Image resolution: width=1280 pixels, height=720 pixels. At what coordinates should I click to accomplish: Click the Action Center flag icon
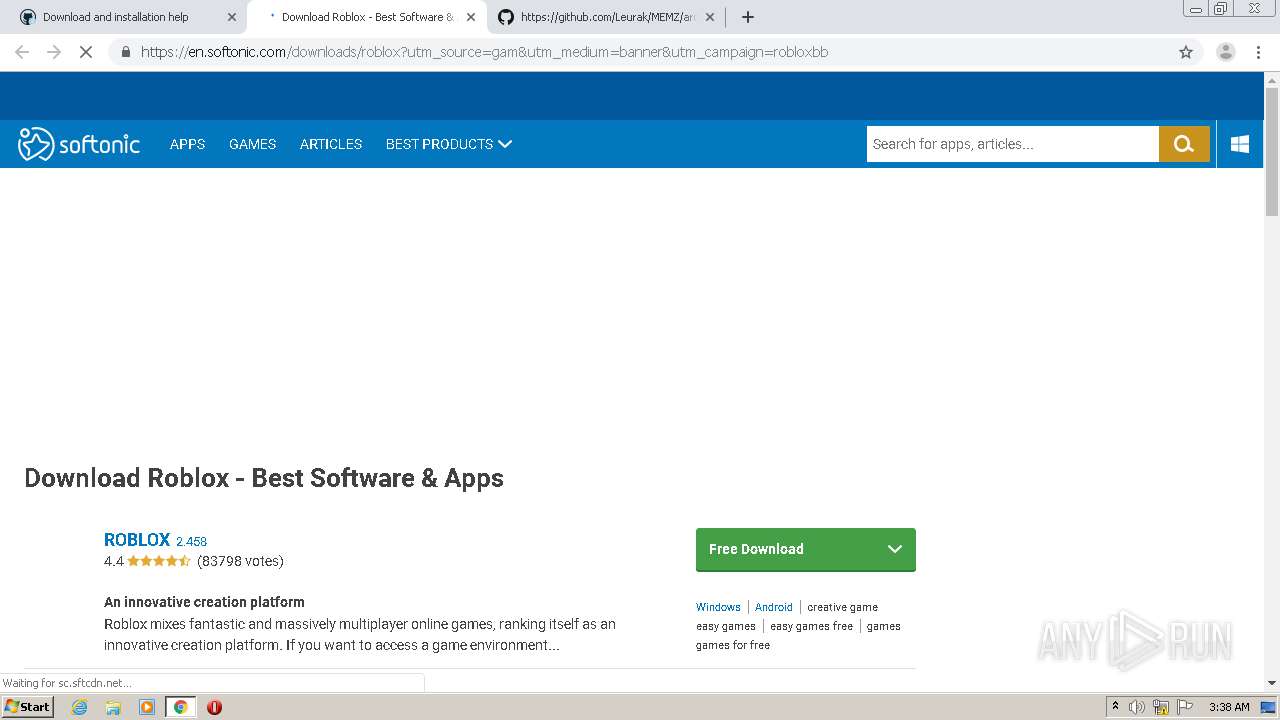click(x=1184, y=707)
